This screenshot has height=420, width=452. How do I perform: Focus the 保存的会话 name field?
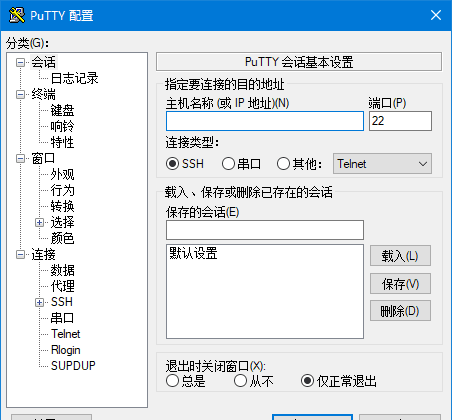click(265, 230)
